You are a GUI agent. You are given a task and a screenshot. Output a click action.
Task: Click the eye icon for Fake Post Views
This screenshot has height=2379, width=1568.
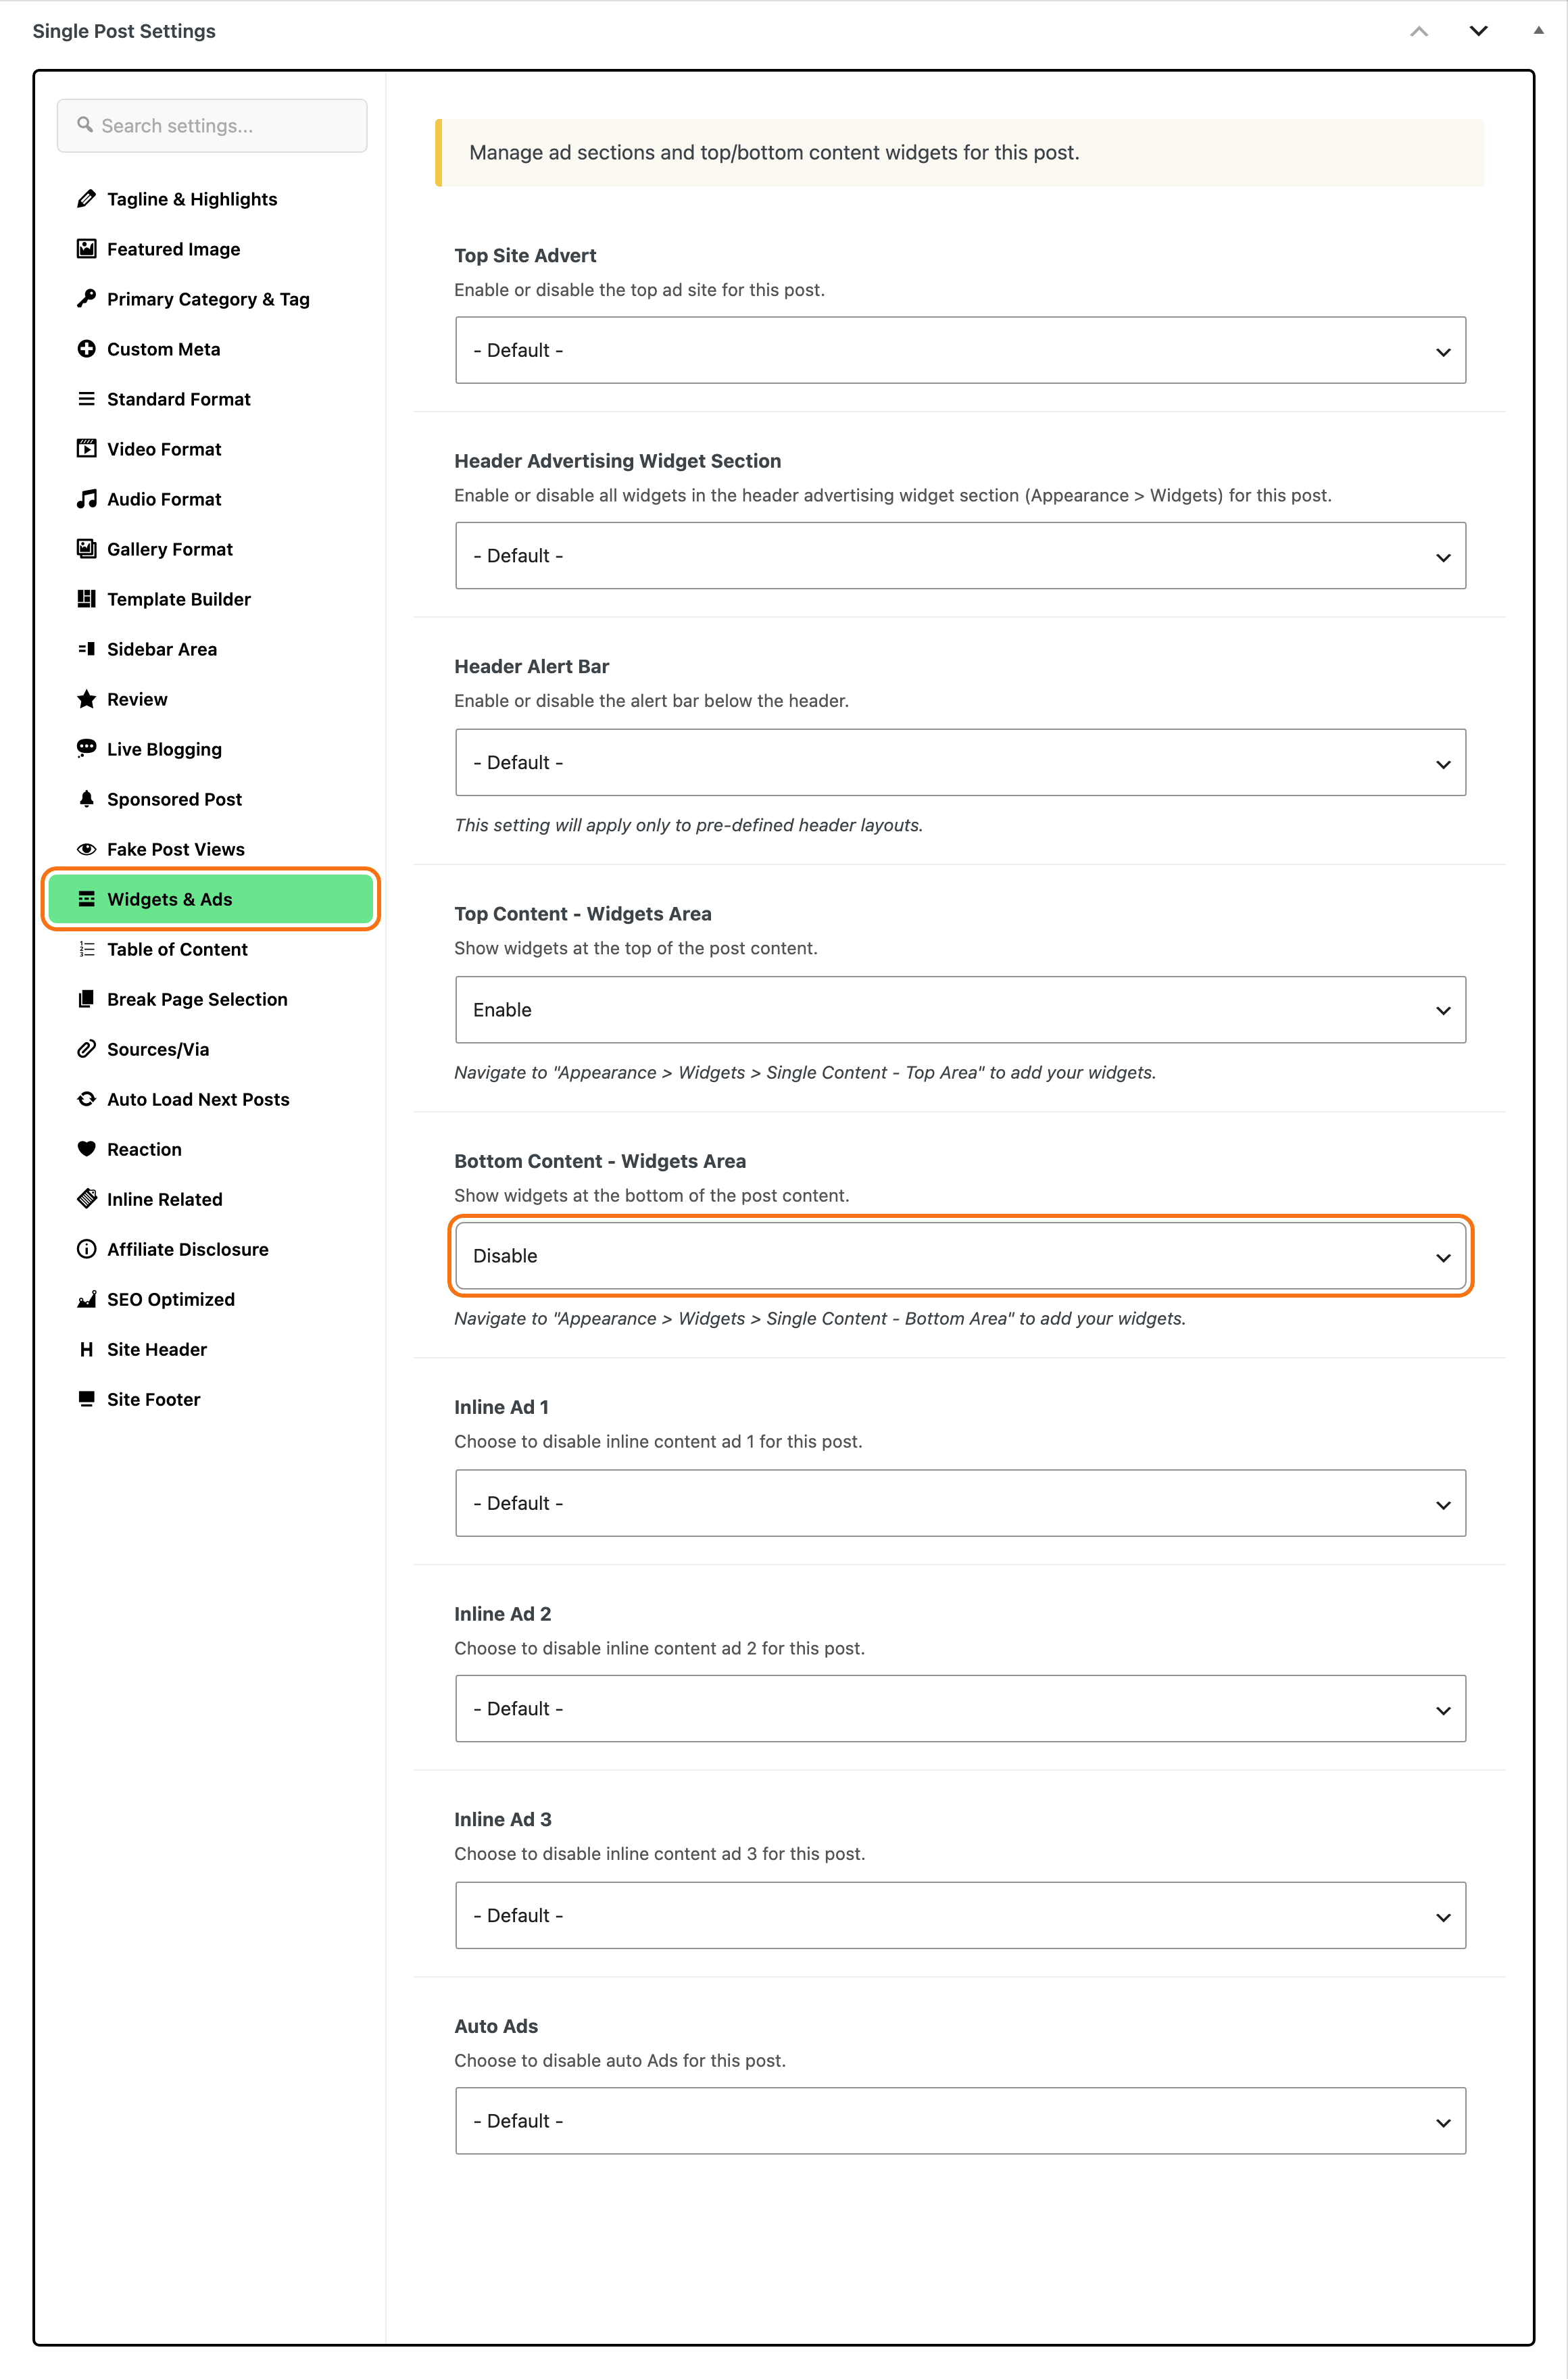coord(87,849)
